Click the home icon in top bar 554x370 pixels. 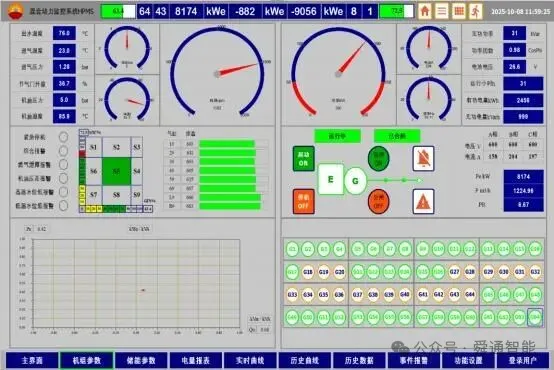click(425, 11)
